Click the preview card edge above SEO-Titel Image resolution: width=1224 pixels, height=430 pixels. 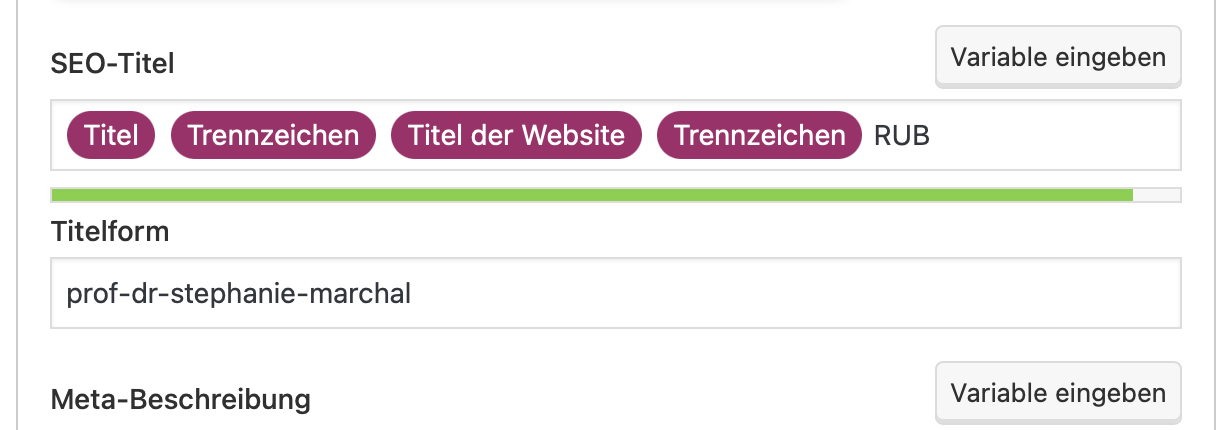pos(450,3)
